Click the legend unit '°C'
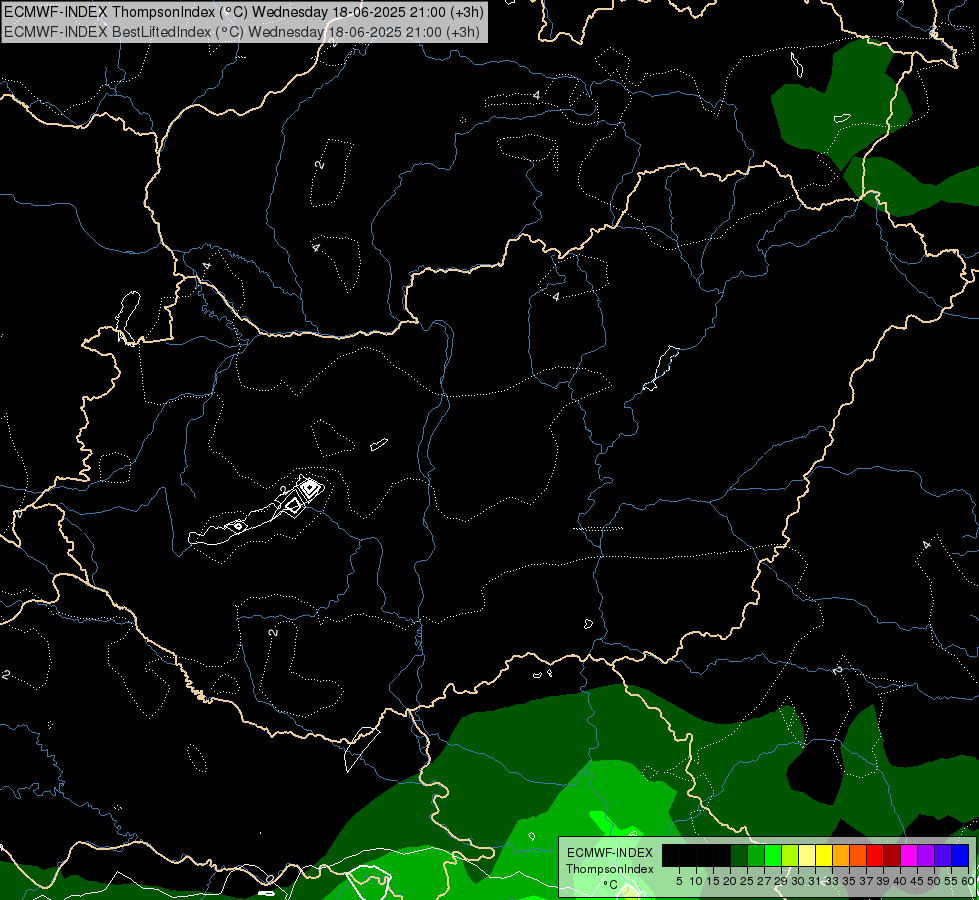Viewport: 979px width, 900px height. click(x=610, y=885)
